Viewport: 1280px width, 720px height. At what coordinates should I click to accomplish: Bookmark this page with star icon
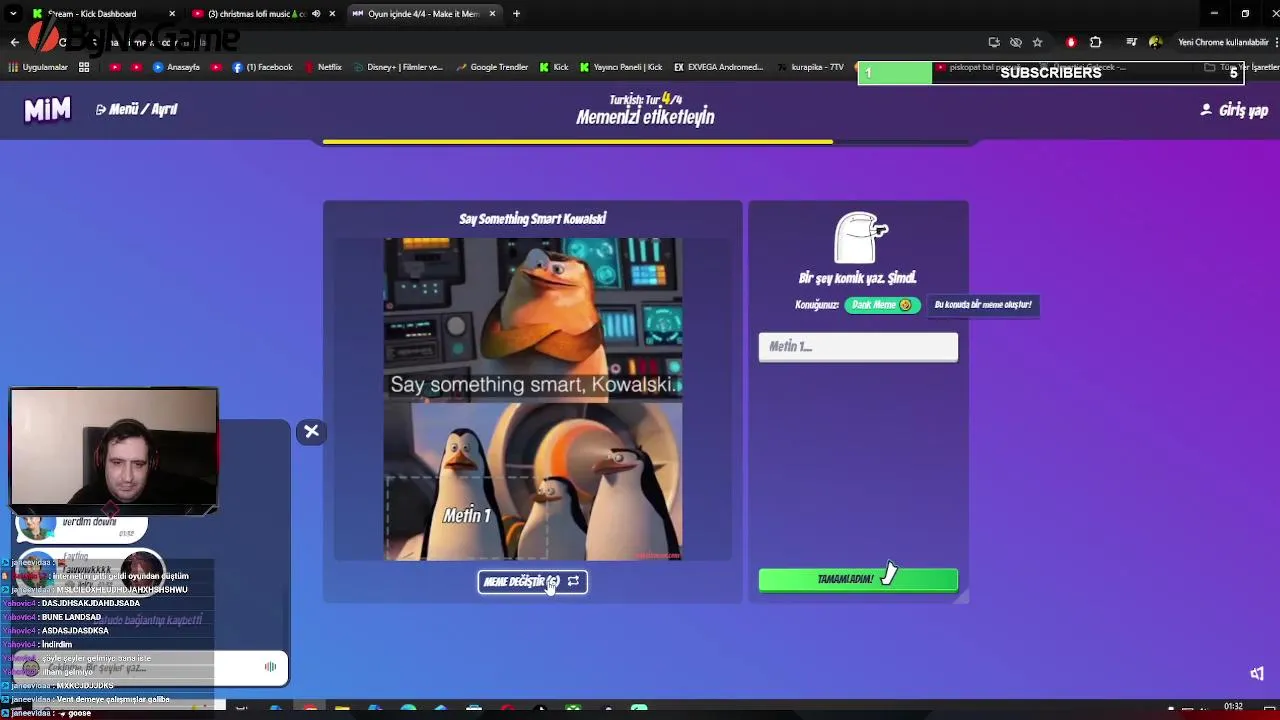1037,42
